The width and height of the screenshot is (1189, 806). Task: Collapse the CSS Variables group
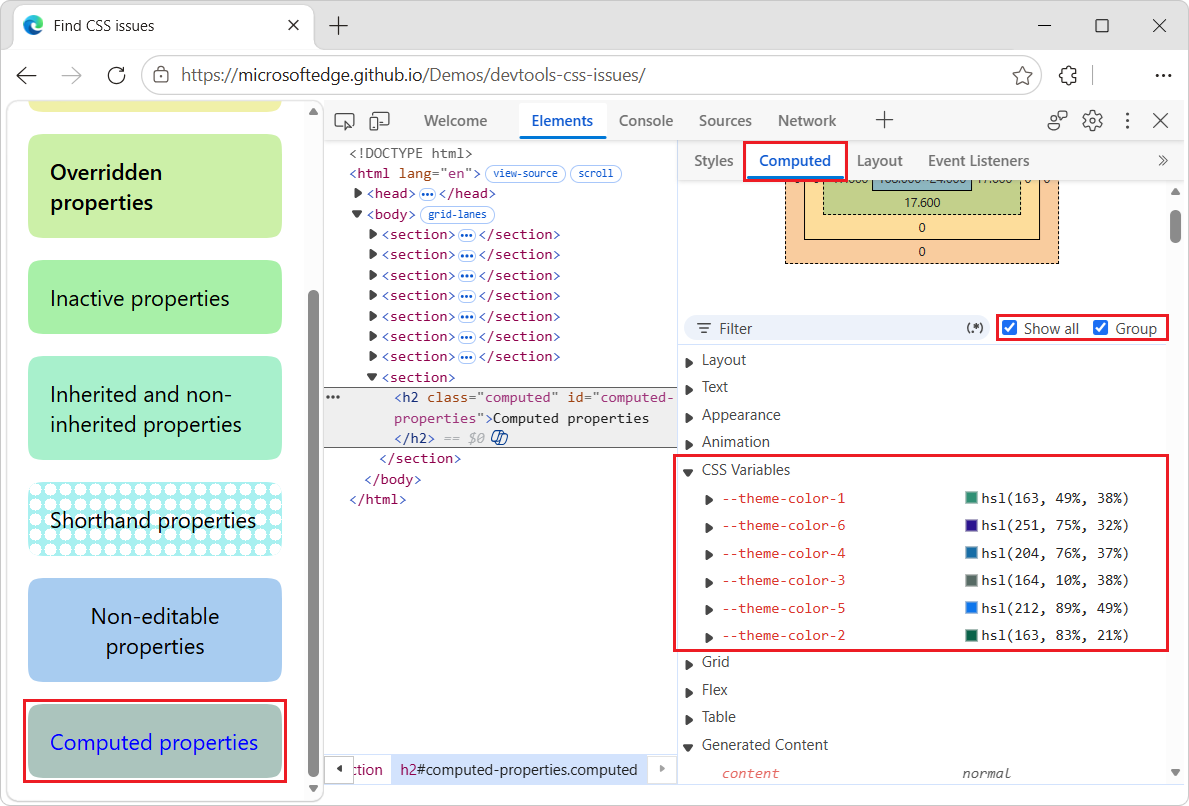pos(689,472)
